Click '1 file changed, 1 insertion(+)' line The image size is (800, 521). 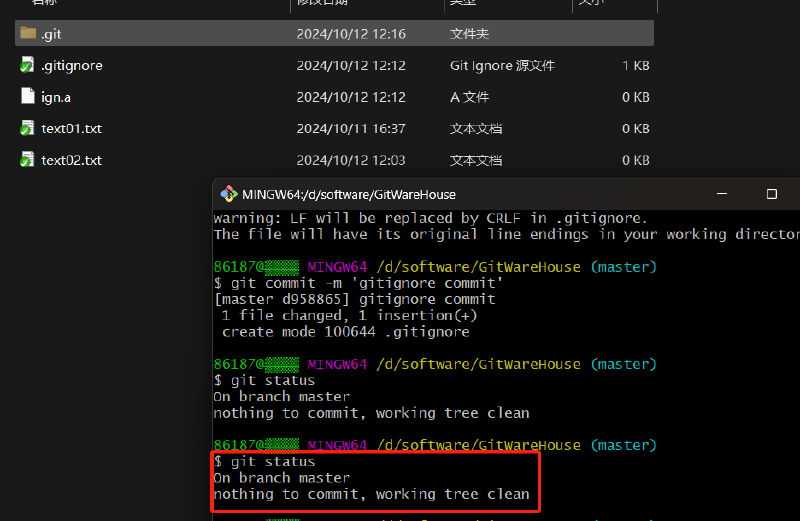pyautogui.click(x=349, y=316)
